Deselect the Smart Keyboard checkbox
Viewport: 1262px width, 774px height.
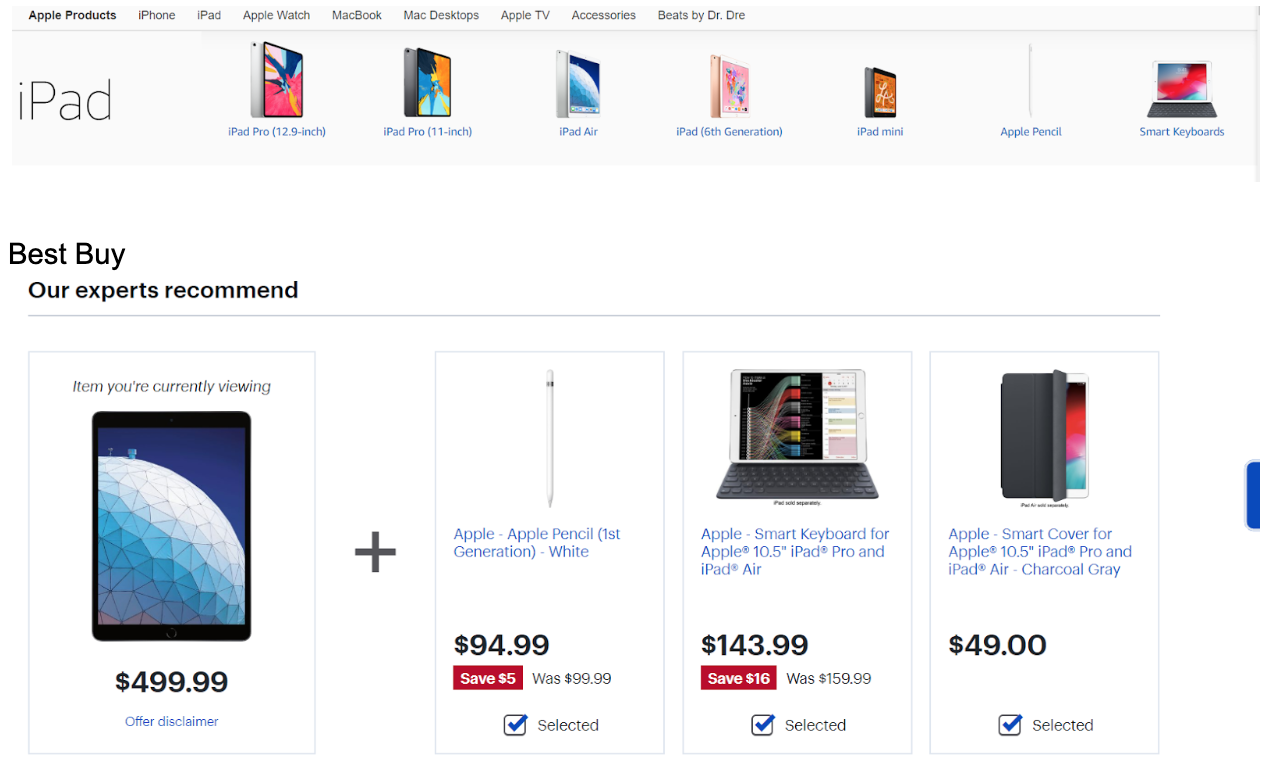pos(763,725)
